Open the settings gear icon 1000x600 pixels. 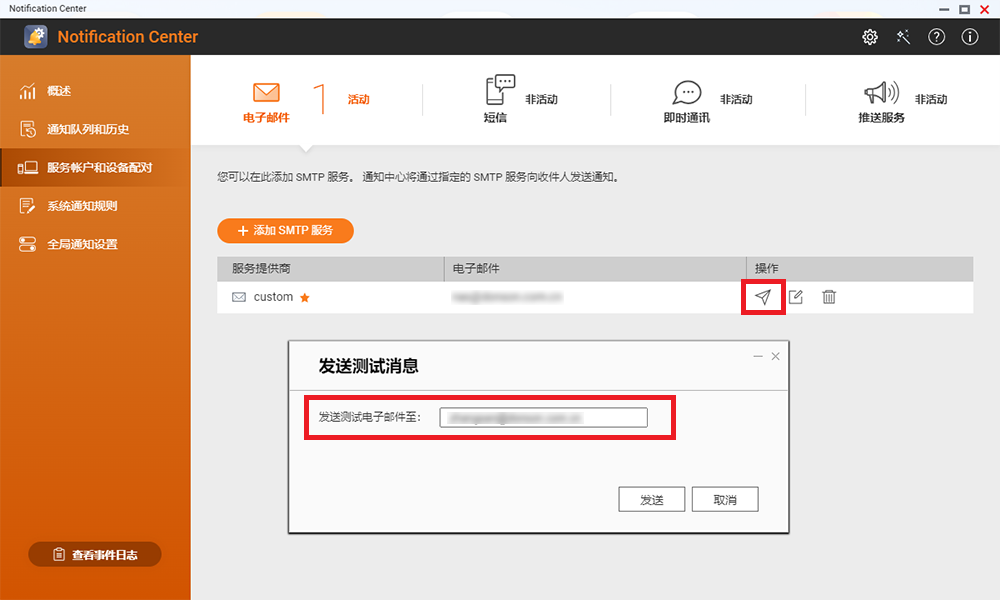(870, 37)
